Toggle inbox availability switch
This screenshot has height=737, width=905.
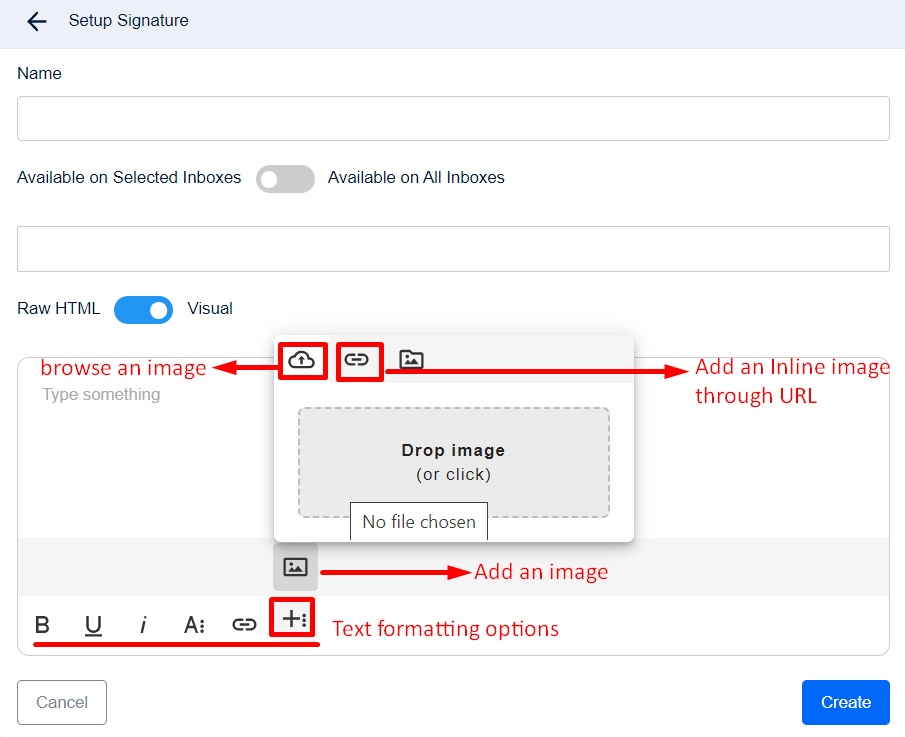click(285, 179)
